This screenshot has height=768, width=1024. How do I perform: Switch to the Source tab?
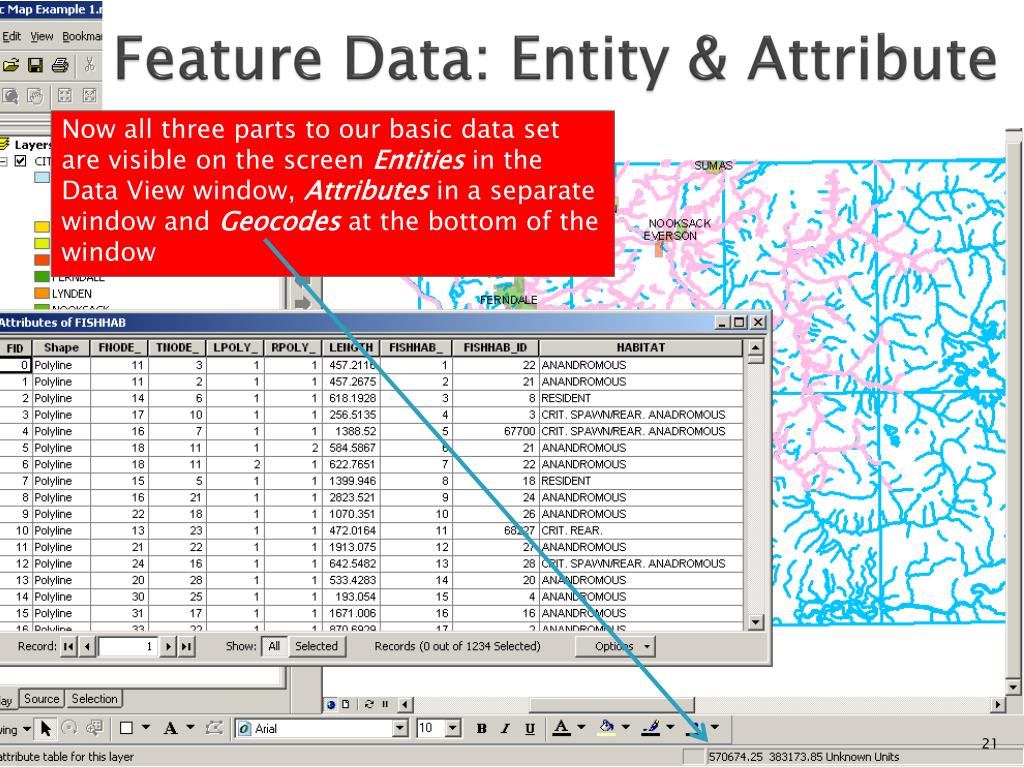42,699
